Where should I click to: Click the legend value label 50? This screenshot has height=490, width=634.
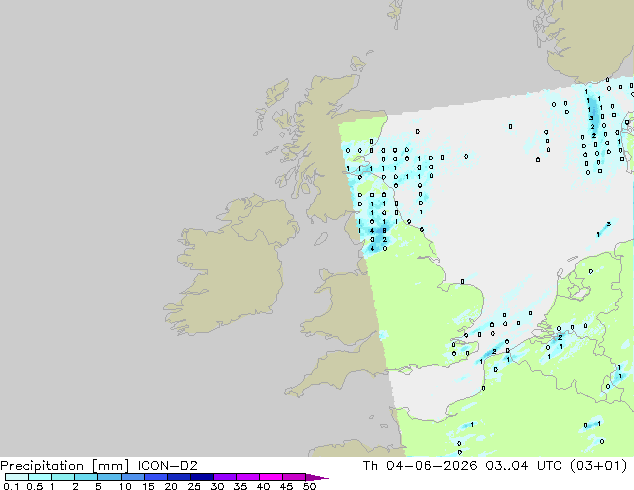(310, 486)
